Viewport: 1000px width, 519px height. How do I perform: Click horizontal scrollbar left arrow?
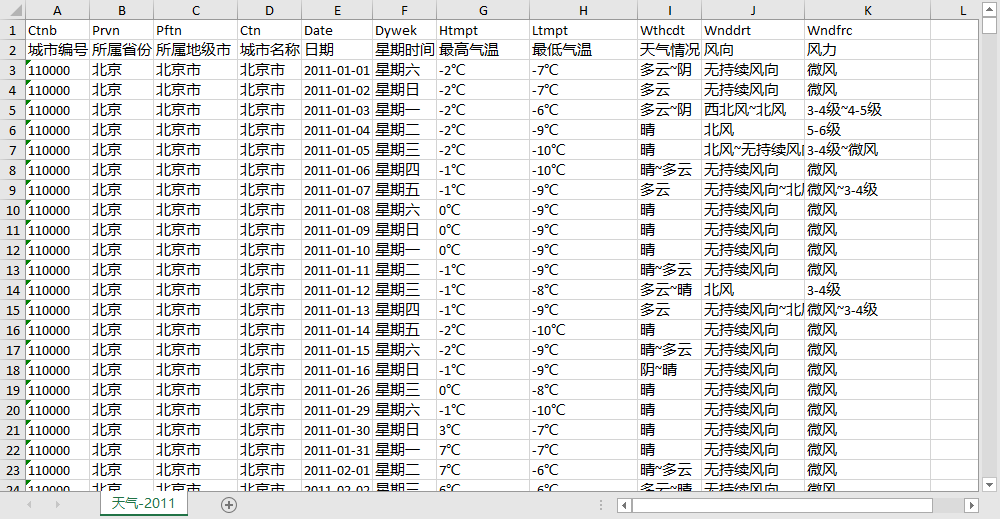coord(624,506)
